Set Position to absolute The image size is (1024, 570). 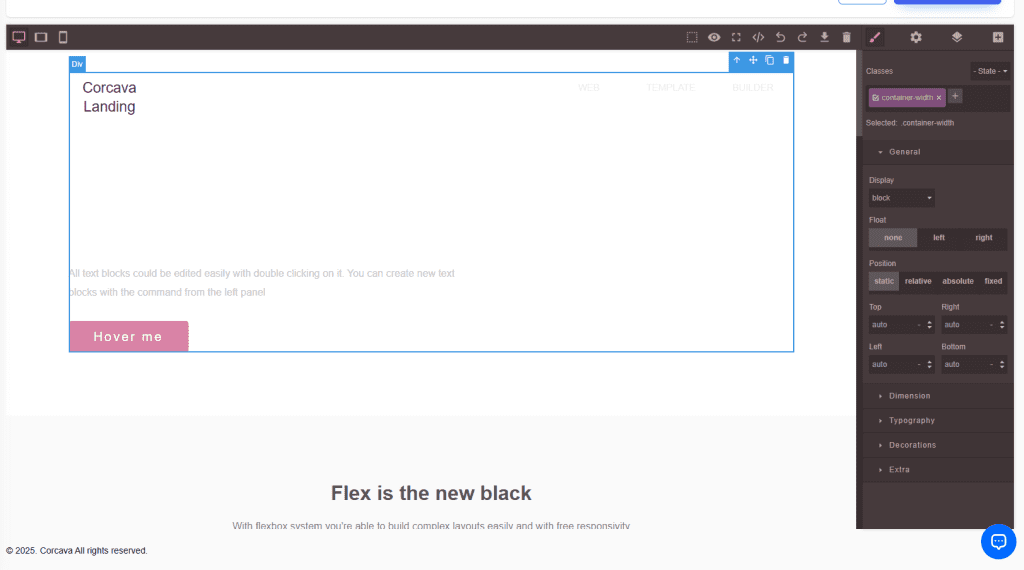click(x=957, y=281)
